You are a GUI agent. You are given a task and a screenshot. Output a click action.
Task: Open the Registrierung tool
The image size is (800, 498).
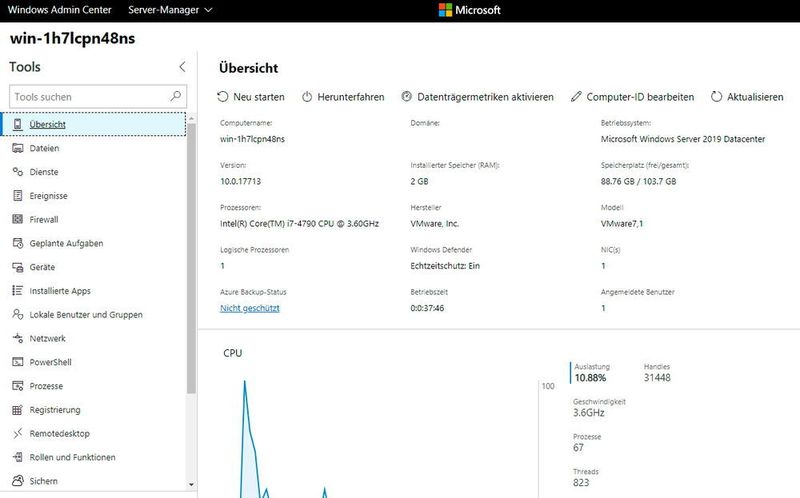pos(94,410)
